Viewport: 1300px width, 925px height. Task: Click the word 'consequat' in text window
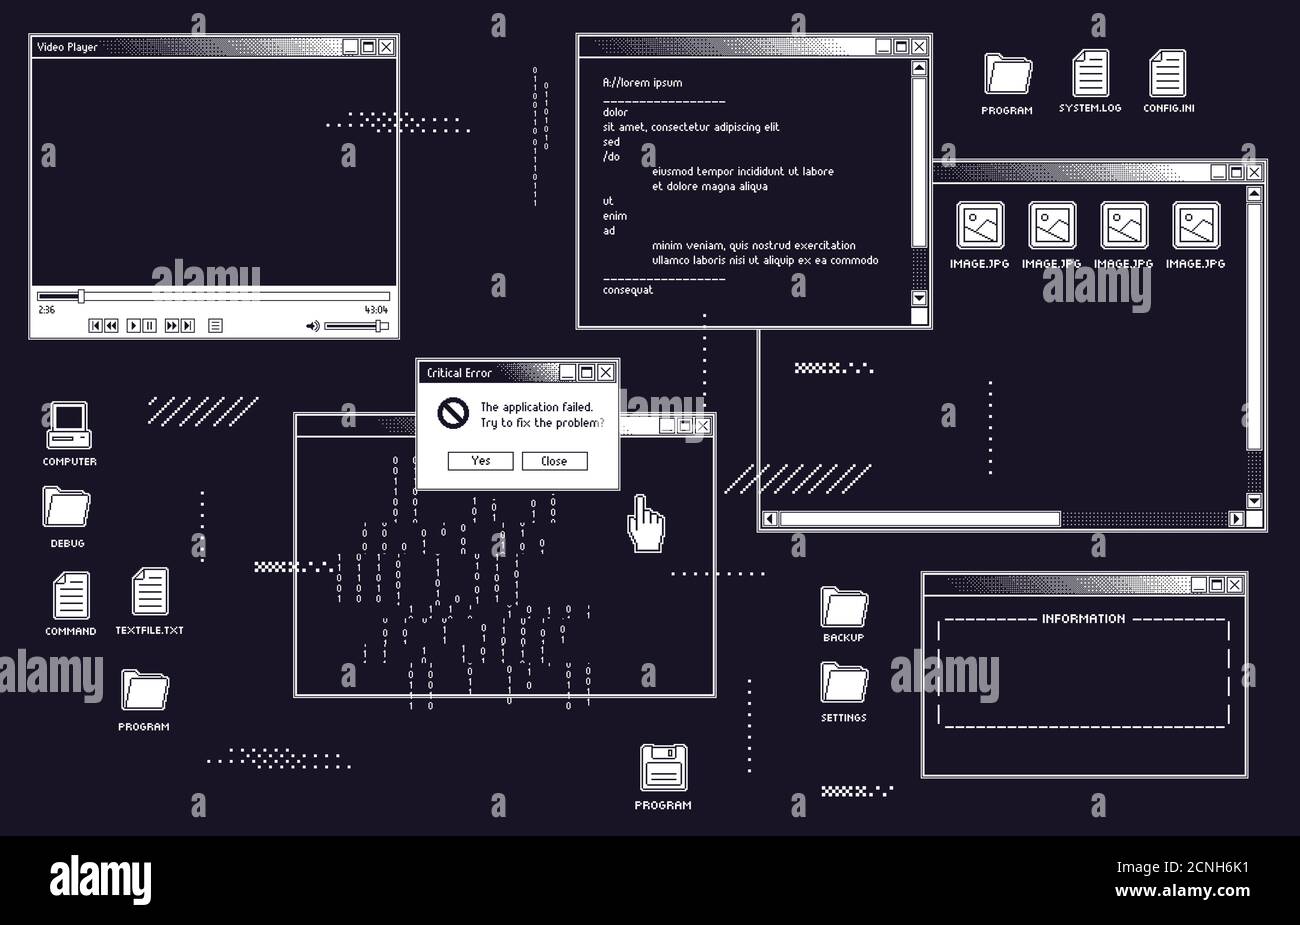pos(628,290)
